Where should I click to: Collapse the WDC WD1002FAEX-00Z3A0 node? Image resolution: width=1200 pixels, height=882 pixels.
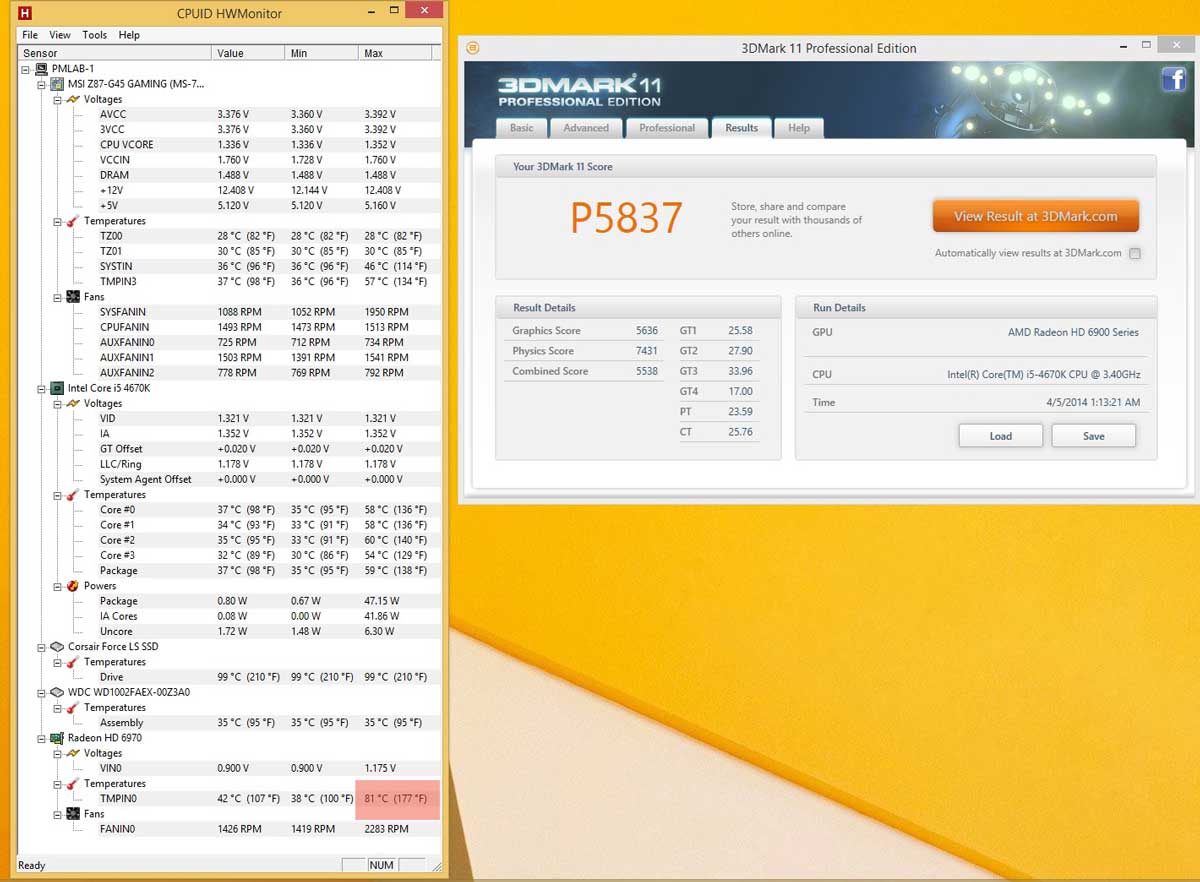click(x=42, y=692)
